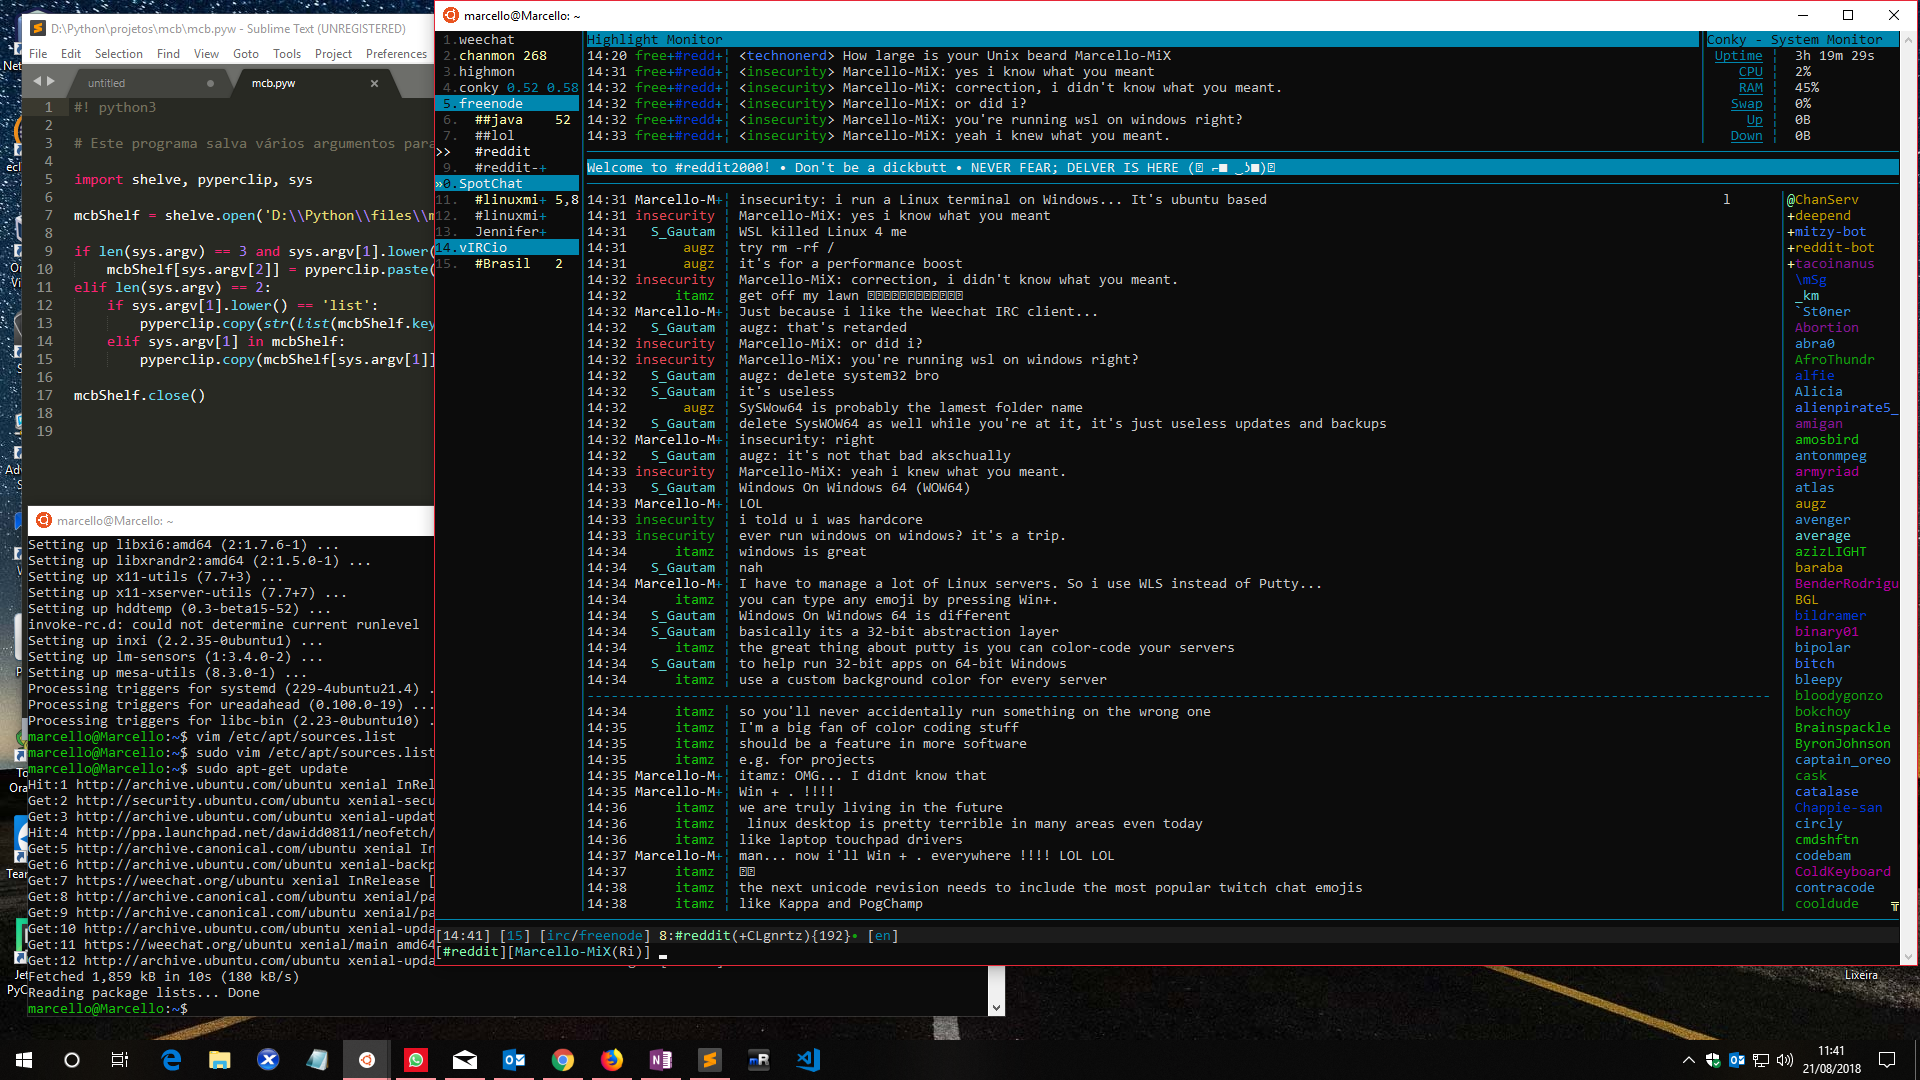
Task: Click @ChanServ in the nick list
Action: [1822, 200]
